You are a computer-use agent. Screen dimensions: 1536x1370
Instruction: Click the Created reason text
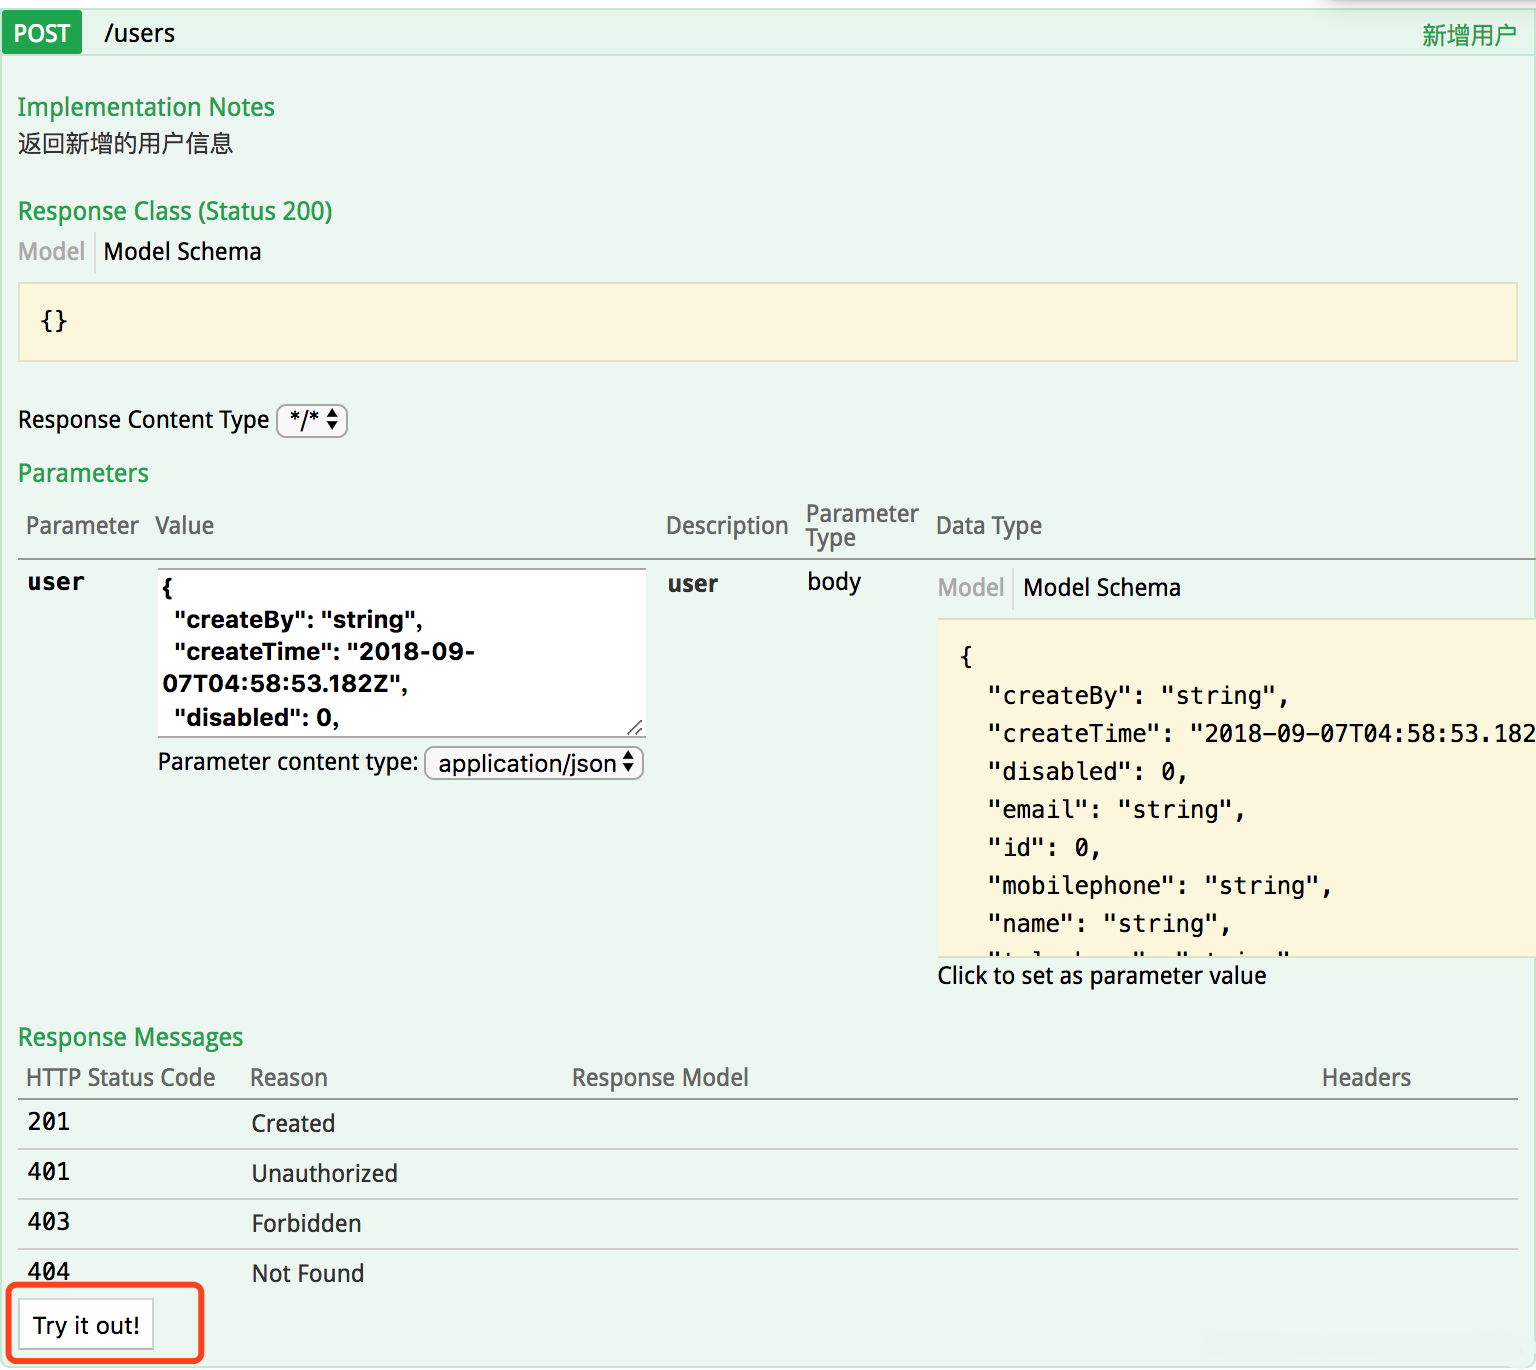point(293,1124)
